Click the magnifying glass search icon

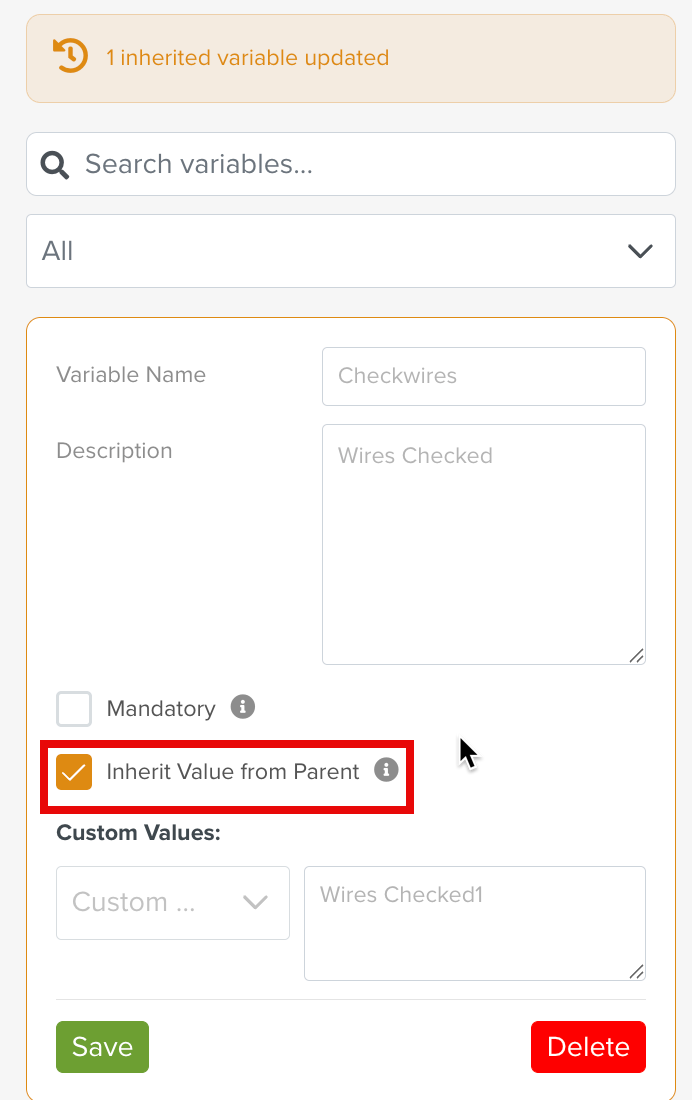click(x=55, y=164)
